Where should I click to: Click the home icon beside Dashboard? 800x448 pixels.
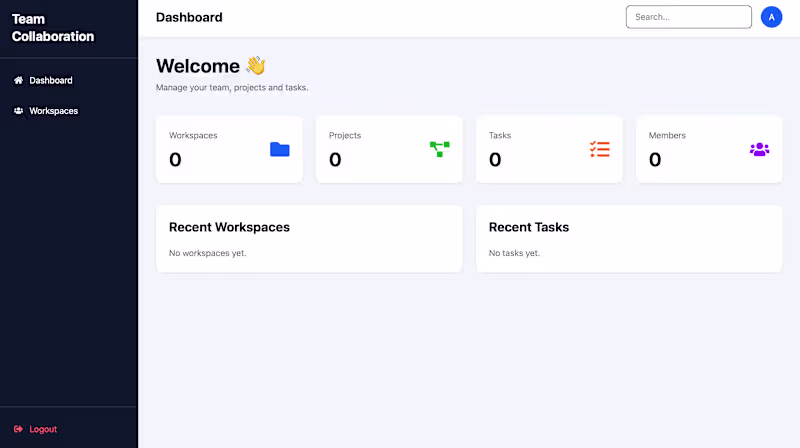(18, 80)
